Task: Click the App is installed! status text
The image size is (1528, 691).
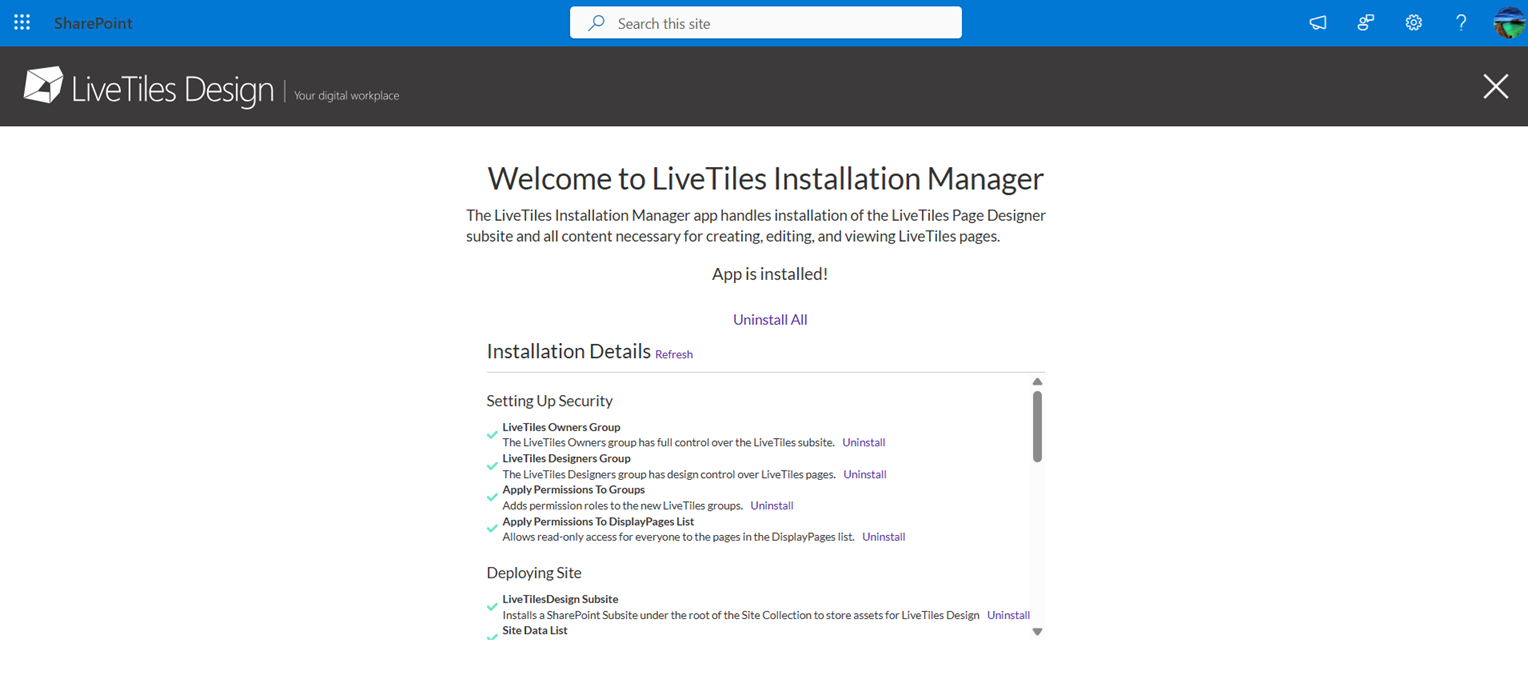Action: tap(770, 274)
